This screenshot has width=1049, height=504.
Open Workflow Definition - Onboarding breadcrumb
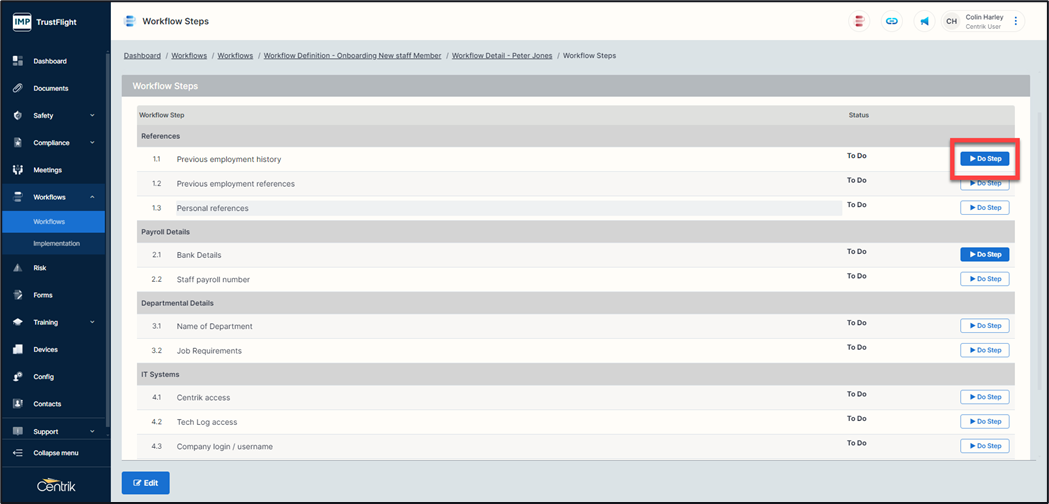(x=353, y=56)
